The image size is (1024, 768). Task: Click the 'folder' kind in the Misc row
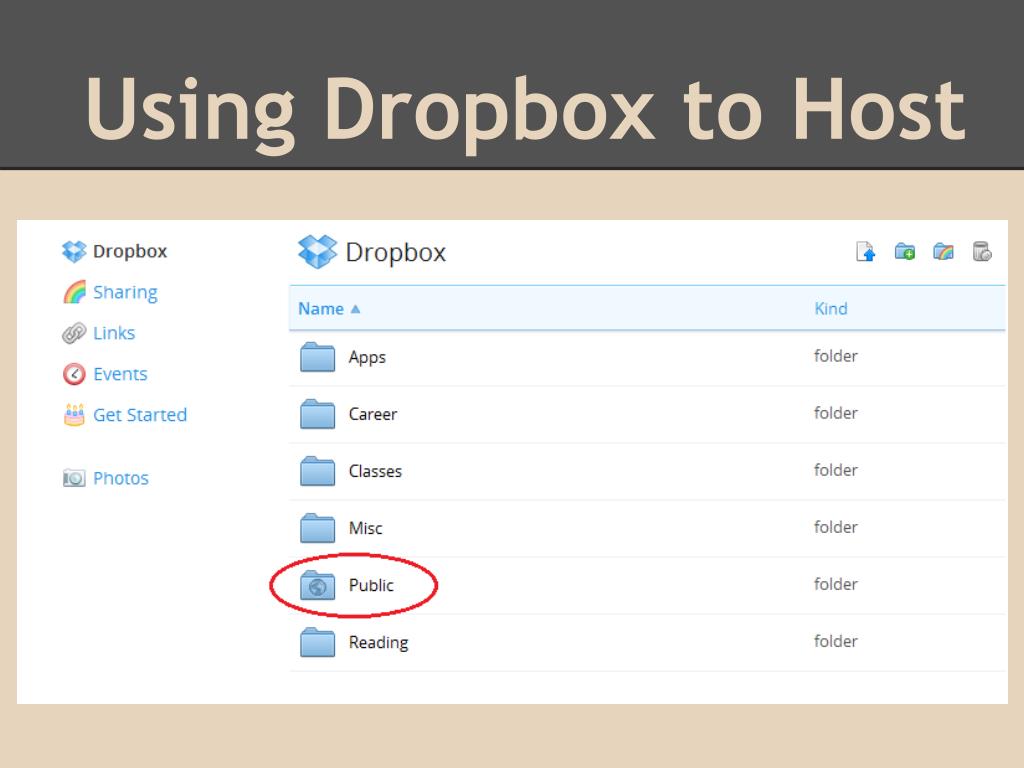pos(835,527)
